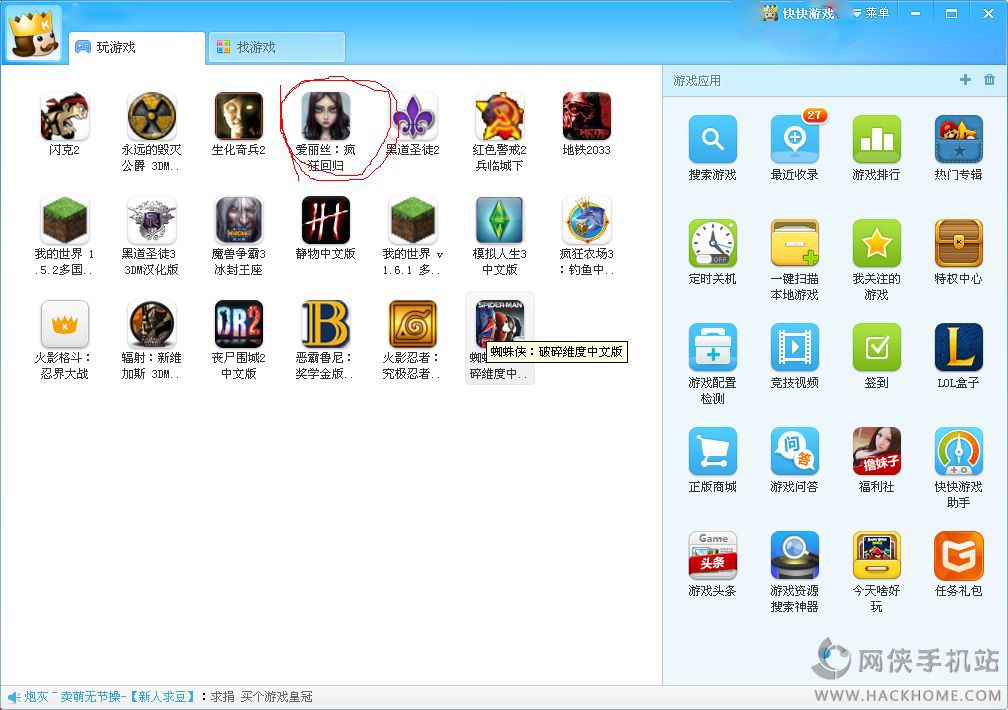Click the king mascot avatar logo
The height and width of the screenshot is (710, 1008).
pyautogui.click(x=33, y=34)
